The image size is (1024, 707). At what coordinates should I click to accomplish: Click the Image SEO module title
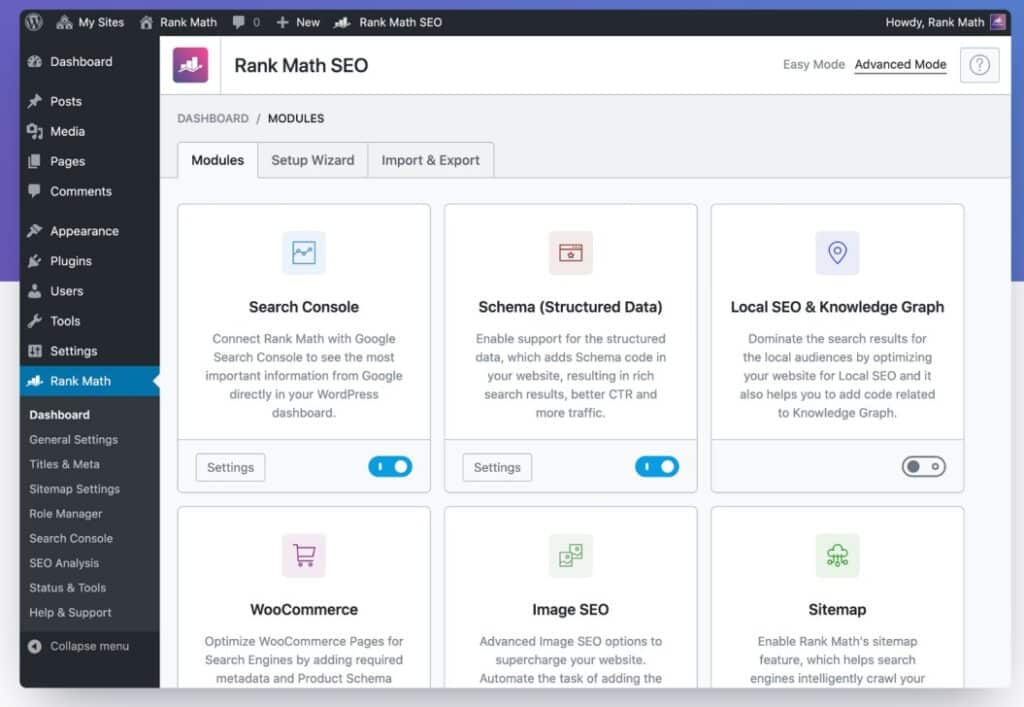570,610
